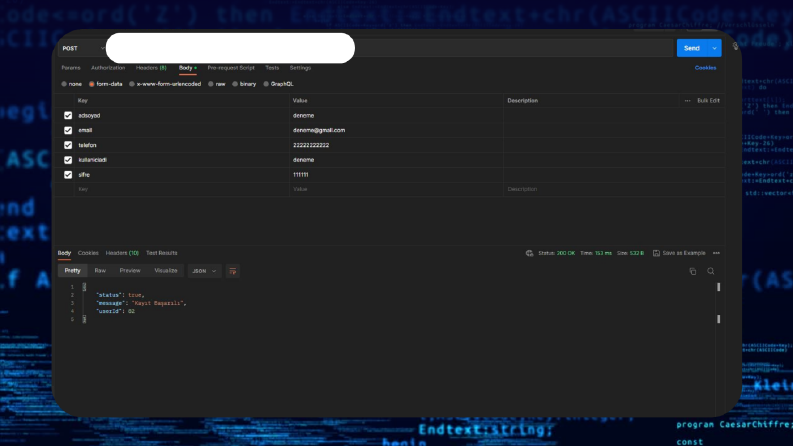The width and height of the screenshot is (793, 446).
Task: Open the Pre-request Script tab
Action: 231,68
